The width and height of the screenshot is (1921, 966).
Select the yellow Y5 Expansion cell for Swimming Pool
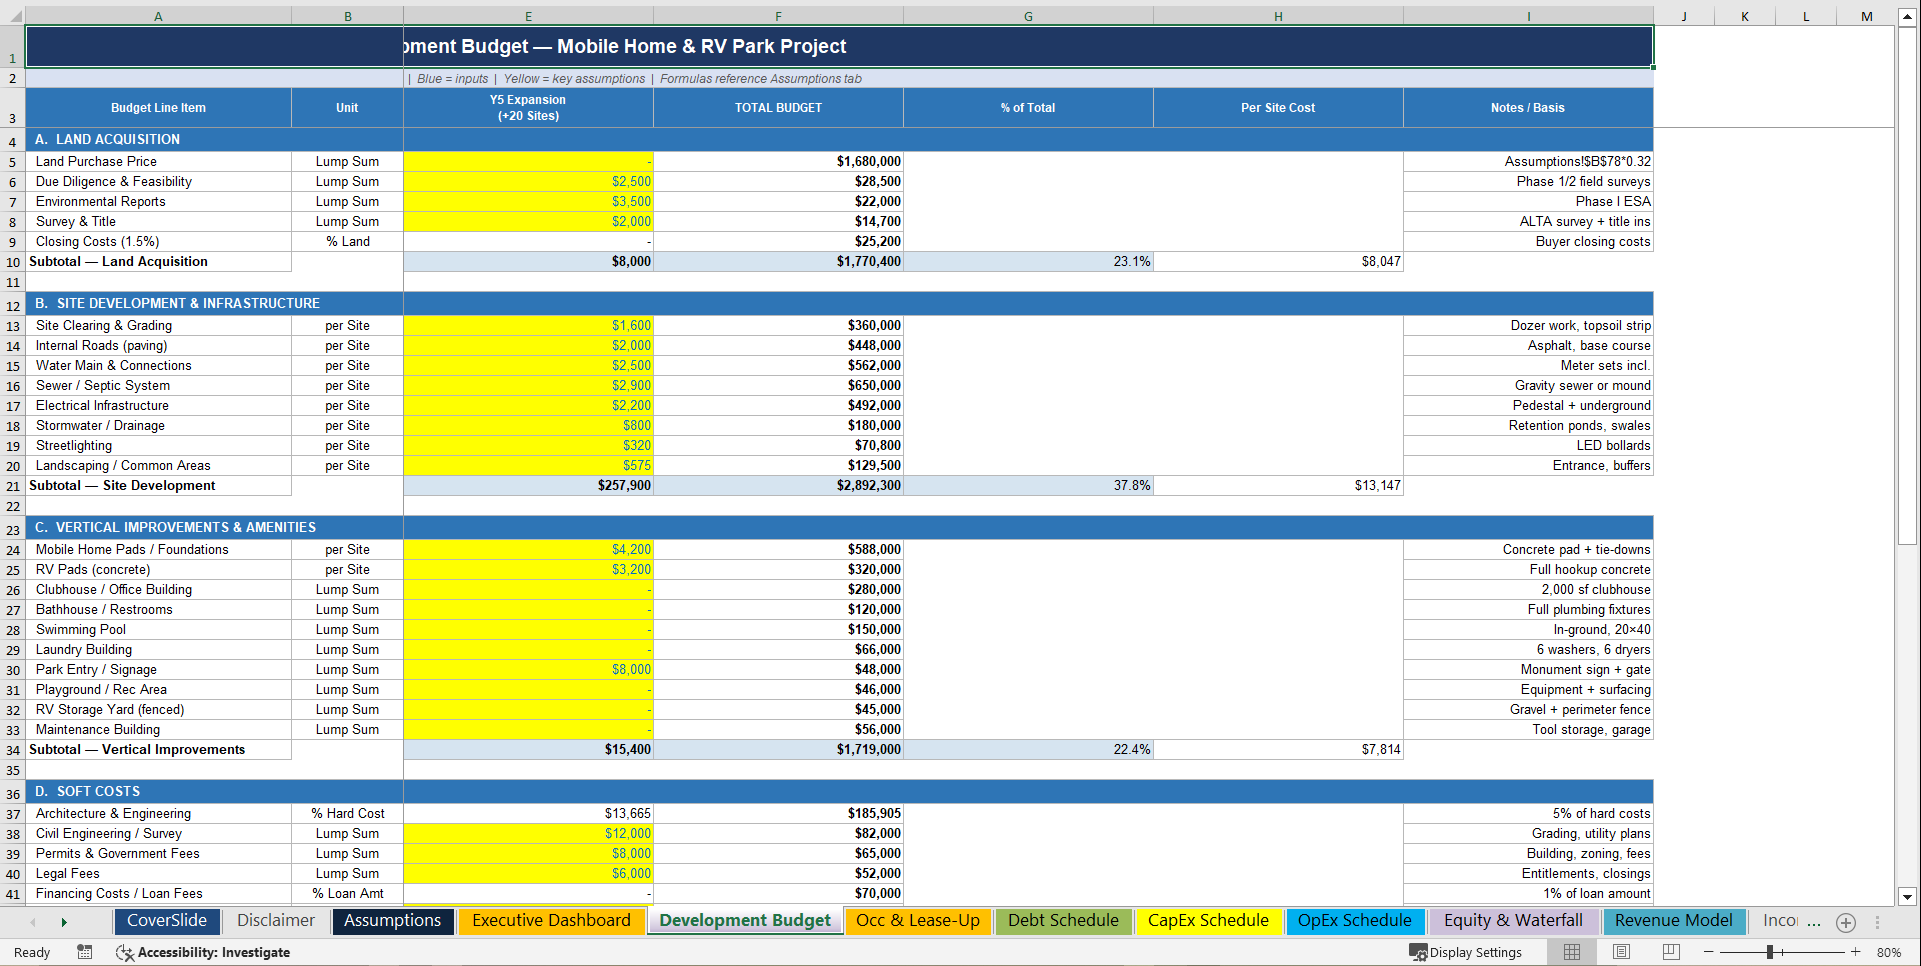click(527, 629)
